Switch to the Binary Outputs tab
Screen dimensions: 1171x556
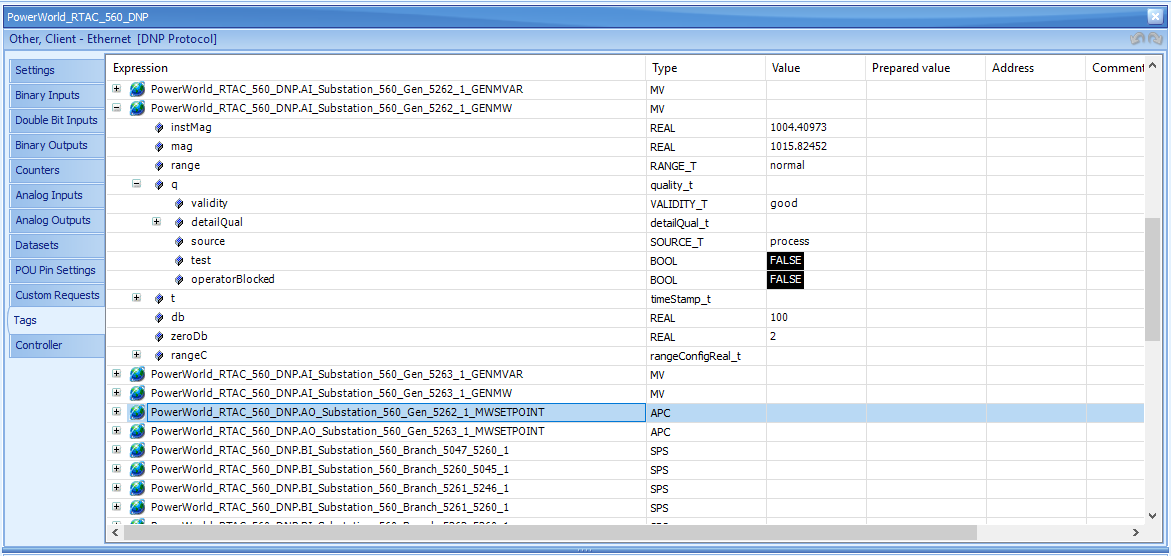point(57,145)
